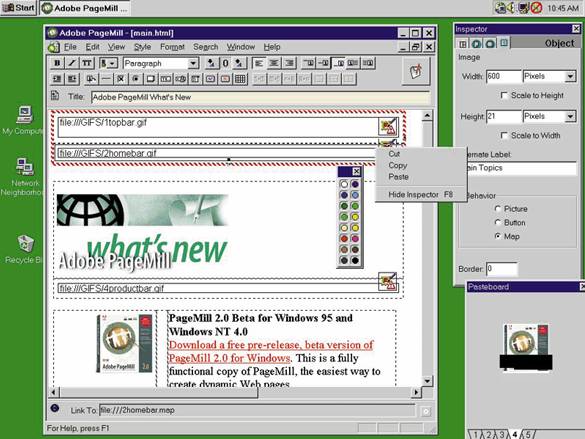Image resolution: width=585 pixels, height=439 pixels.
Task: Toggle Italic text formatting
Action: [x=72, y=63]
